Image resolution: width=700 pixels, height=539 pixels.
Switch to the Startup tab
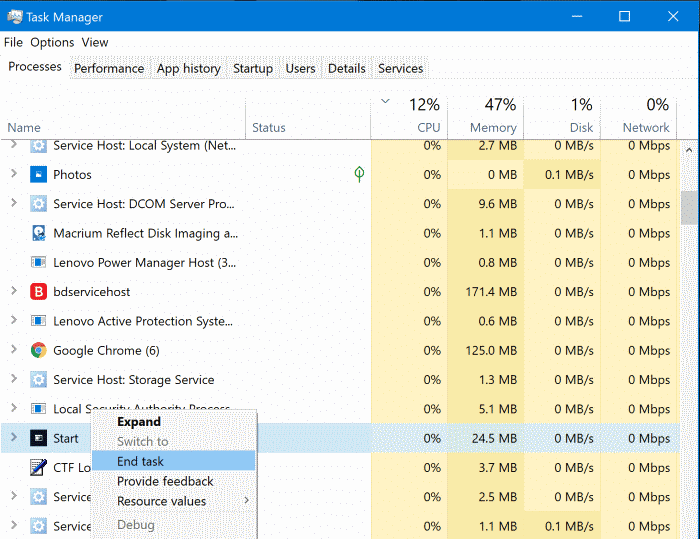pos(253,68)
